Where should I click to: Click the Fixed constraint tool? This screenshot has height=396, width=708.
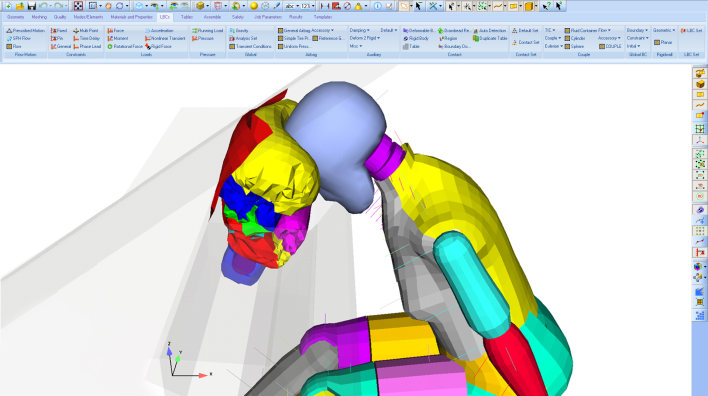(x=59, y=30)
